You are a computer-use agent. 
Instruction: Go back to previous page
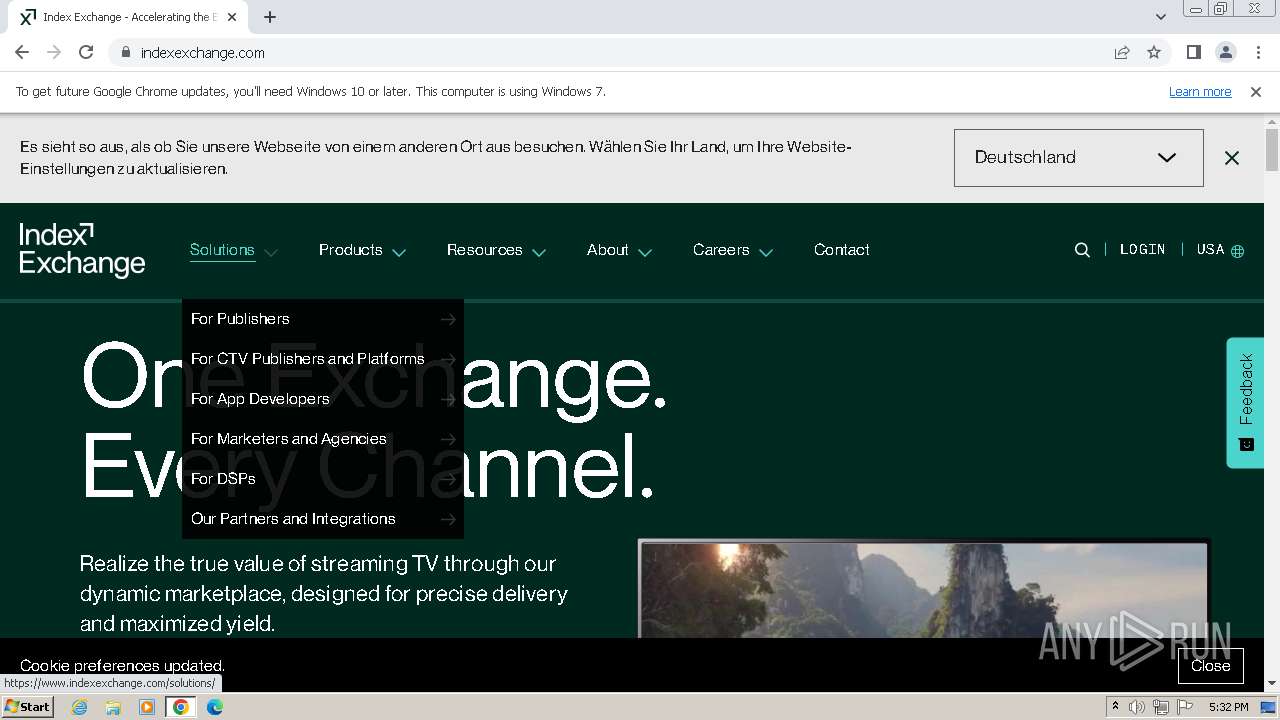[x=22, y=52]
